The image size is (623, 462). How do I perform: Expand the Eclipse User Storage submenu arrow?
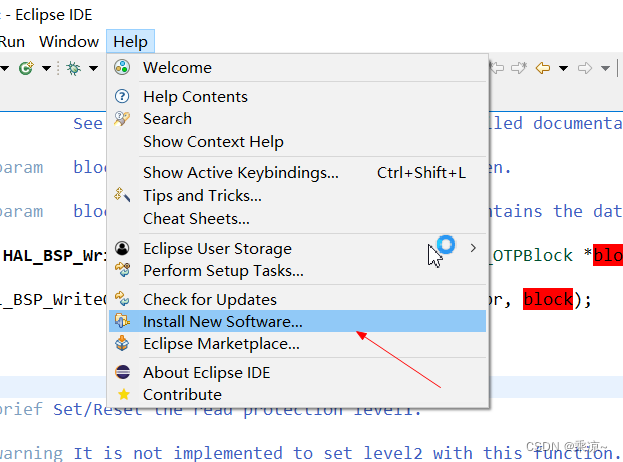coord(473,248)
